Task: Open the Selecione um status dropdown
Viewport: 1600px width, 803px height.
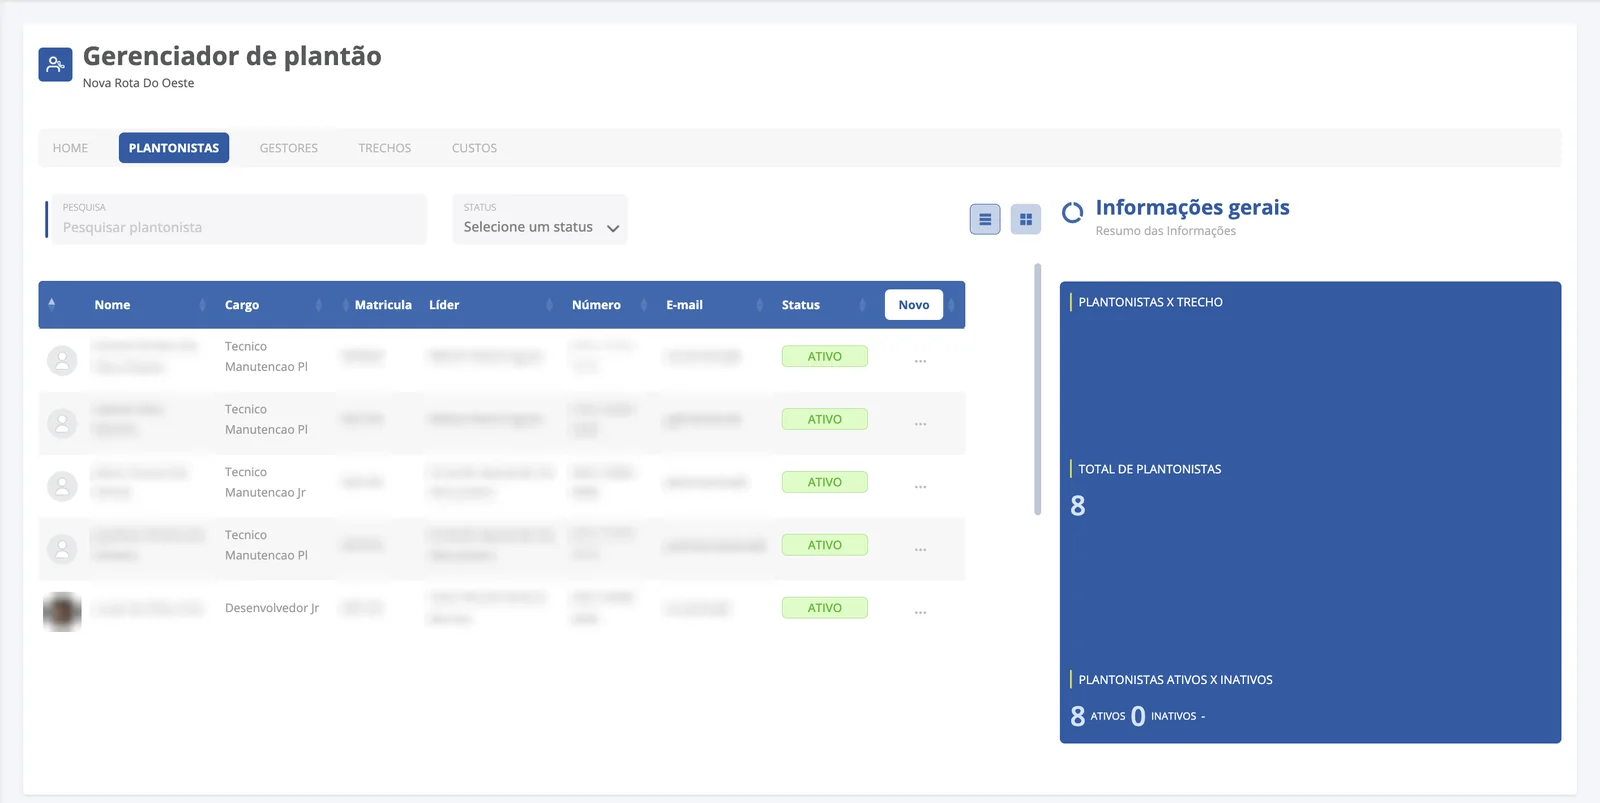Action: pos(540,219)
